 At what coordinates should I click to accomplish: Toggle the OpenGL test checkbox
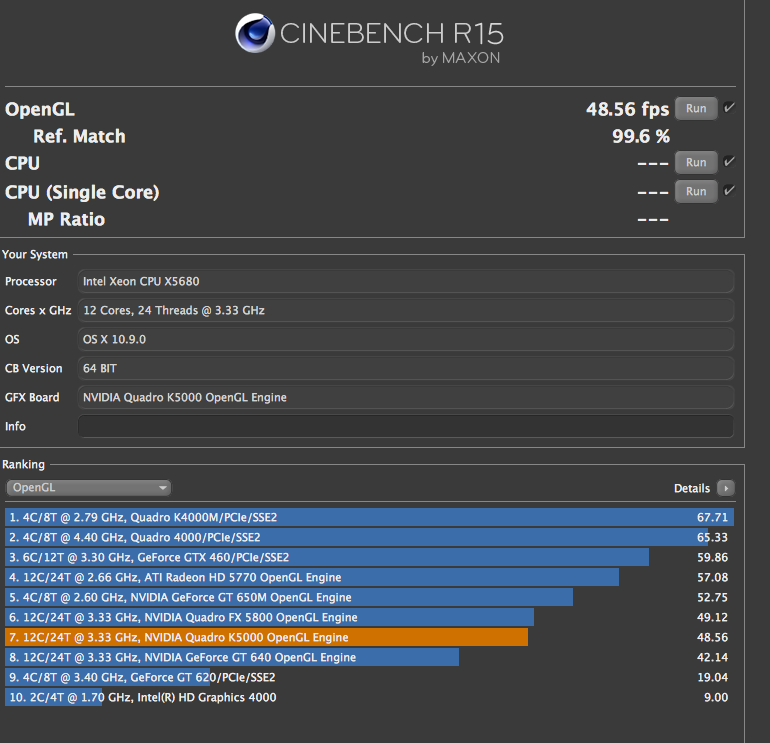pos(729,108)
